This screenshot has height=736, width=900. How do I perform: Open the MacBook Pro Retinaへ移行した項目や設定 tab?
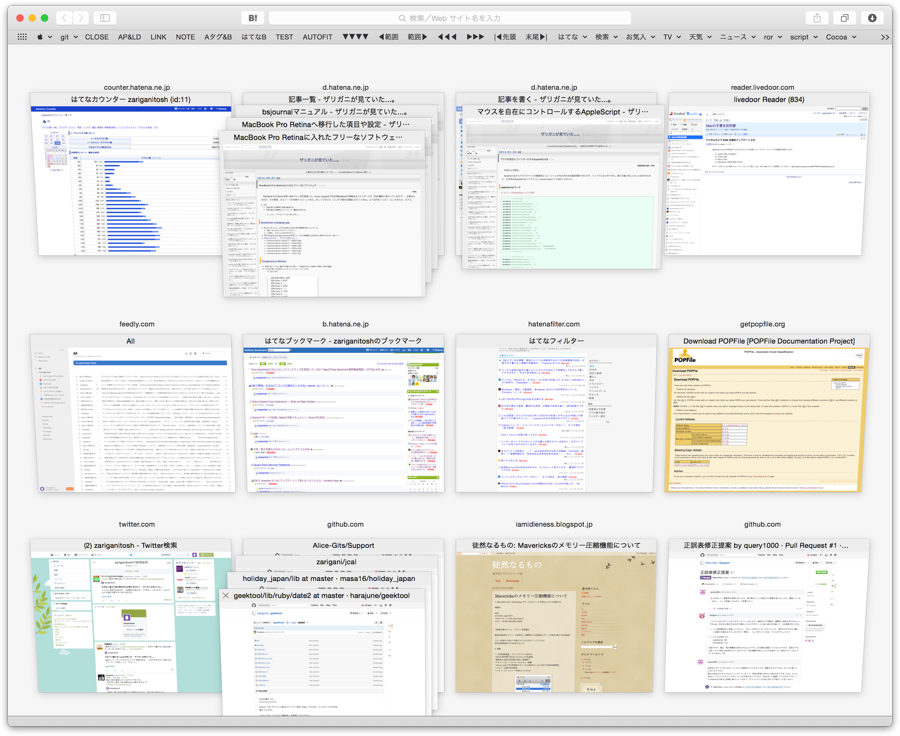pyautogui.click(x=325, y=125)
